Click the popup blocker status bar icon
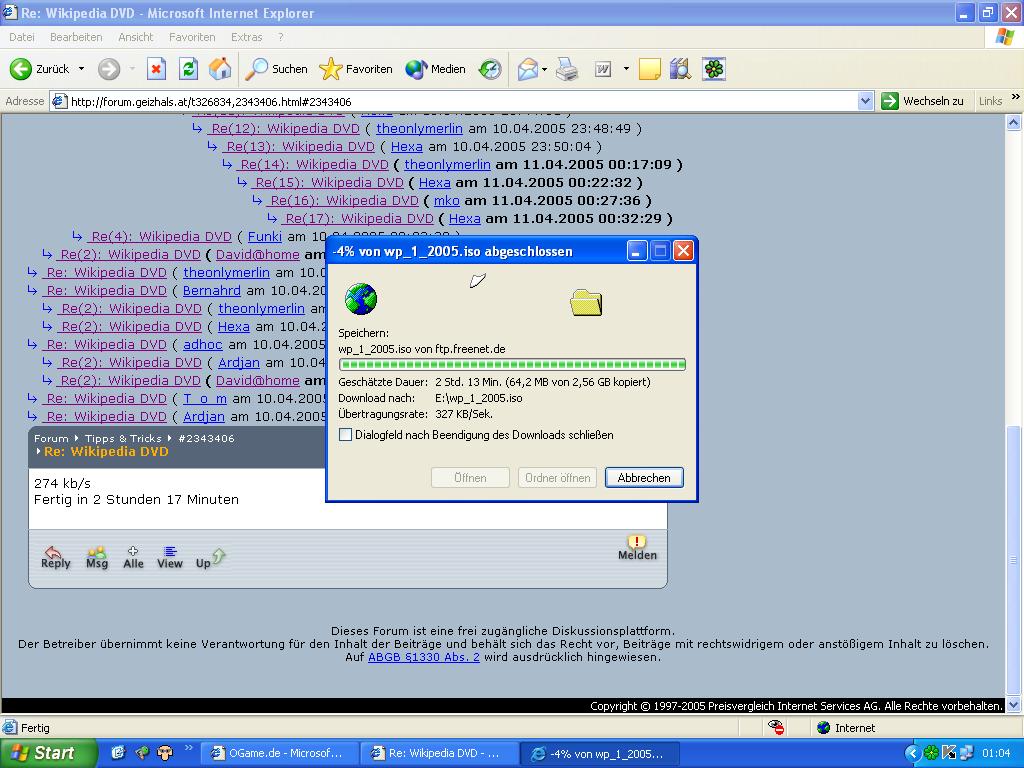 pyautogui.click(x=776, y=727)
